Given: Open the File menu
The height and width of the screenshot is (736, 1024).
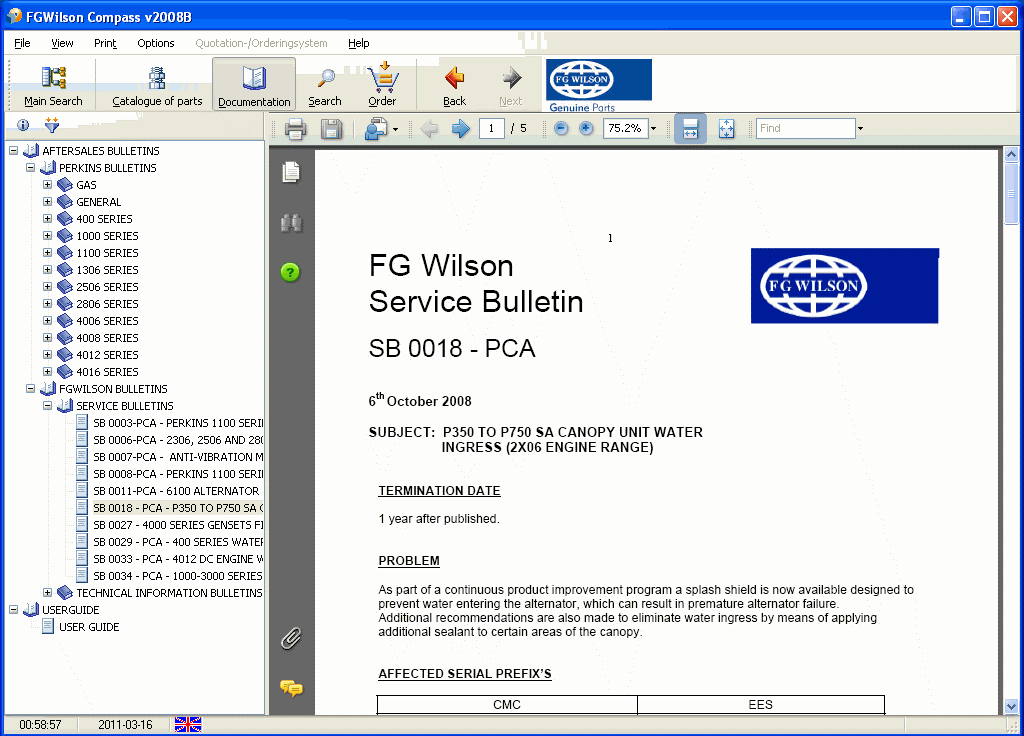Looking at the screenshot, I should click(22, 43).
